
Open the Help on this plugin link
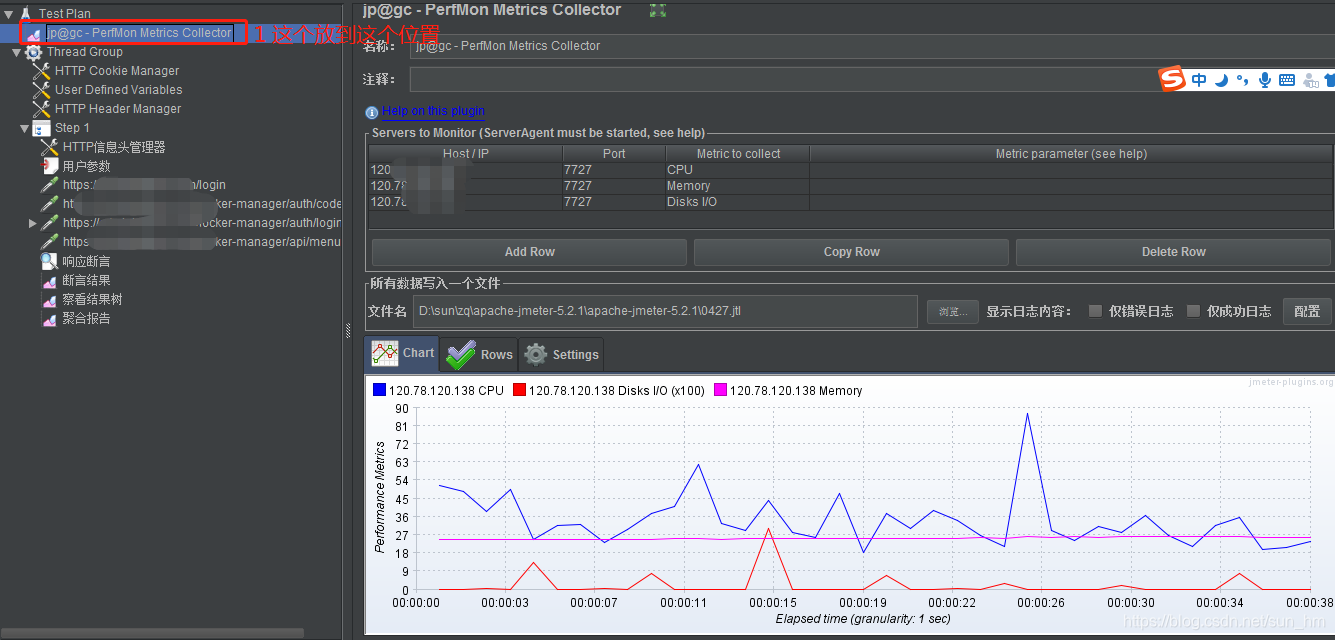click(x=434, y=111)
